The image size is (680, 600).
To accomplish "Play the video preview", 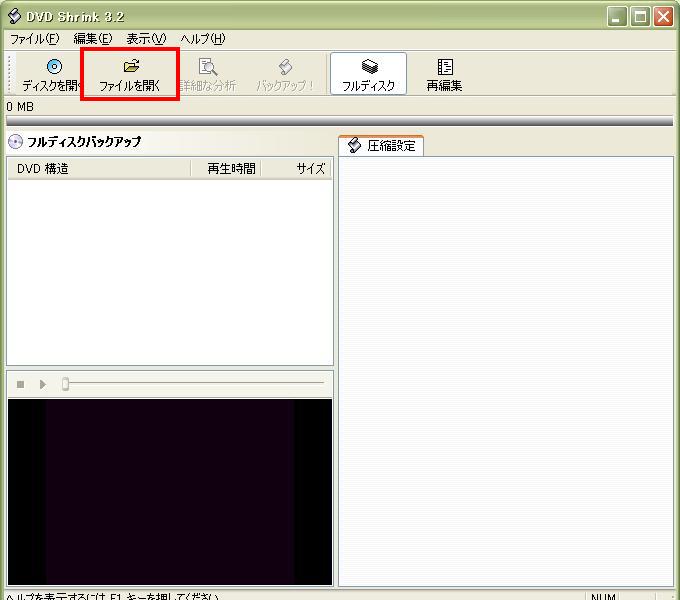I will (x=42, y=385).
